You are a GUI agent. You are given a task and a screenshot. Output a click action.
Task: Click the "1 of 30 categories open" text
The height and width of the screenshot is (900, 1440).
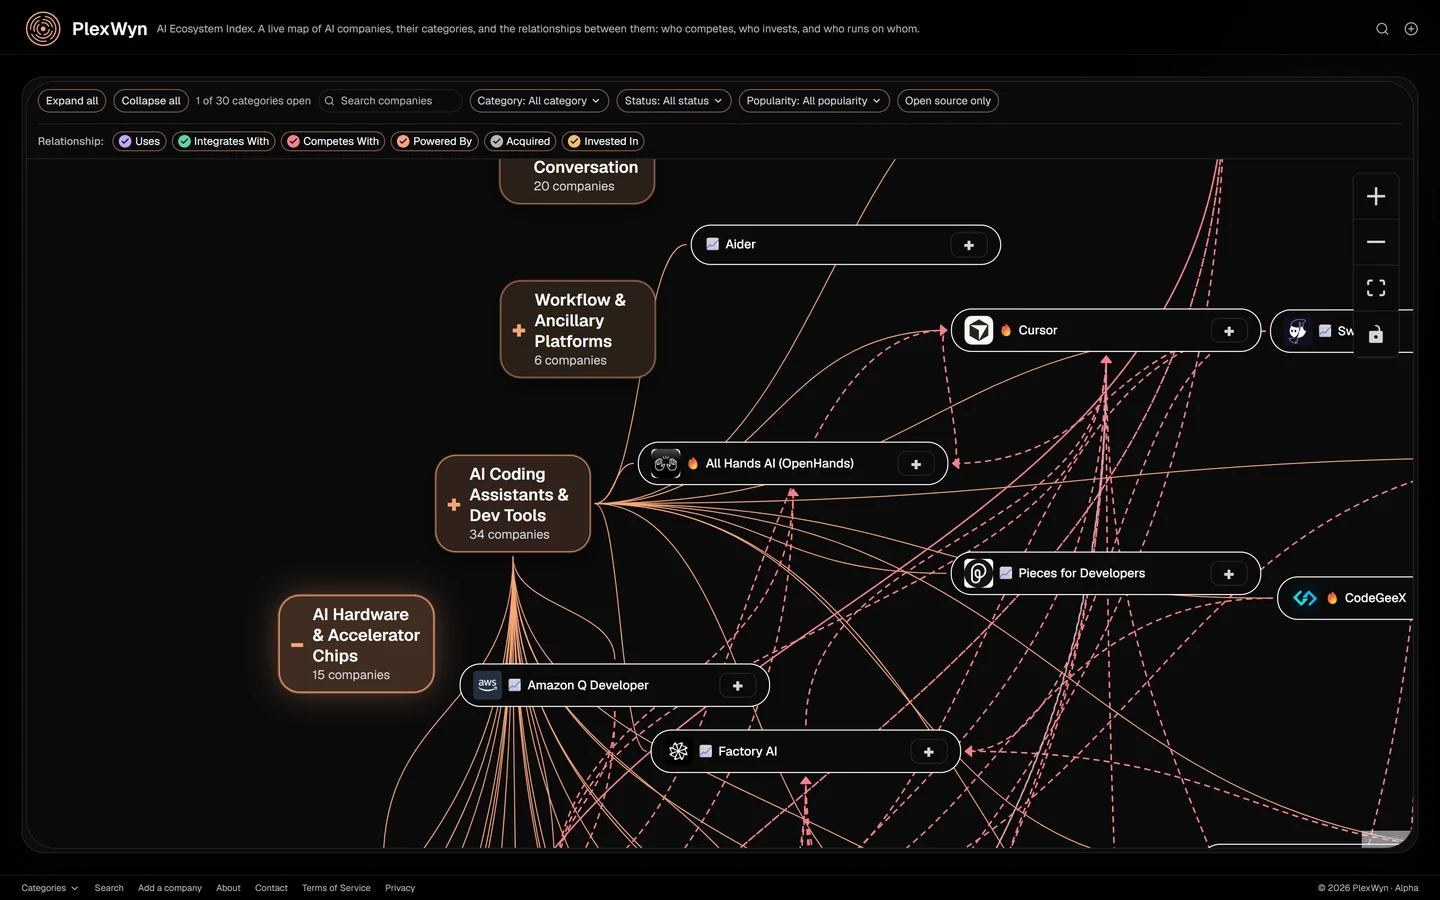click(253, 101)
